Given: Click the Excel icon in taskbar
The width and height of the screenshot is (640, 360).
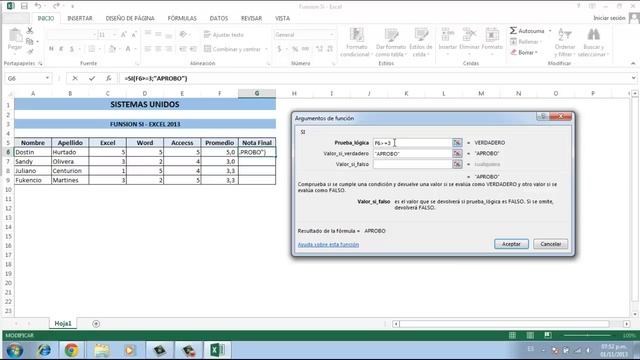Looking at the screenshot, I should pyautogui.click(x=217, y=350).
